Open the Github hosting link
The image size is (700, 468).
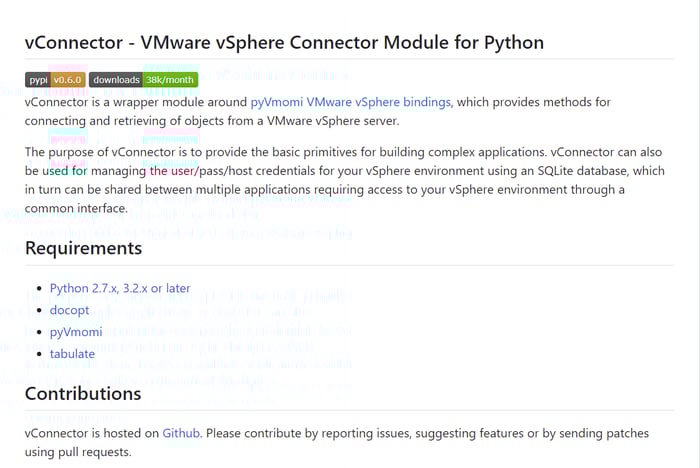tap(181, 433)
